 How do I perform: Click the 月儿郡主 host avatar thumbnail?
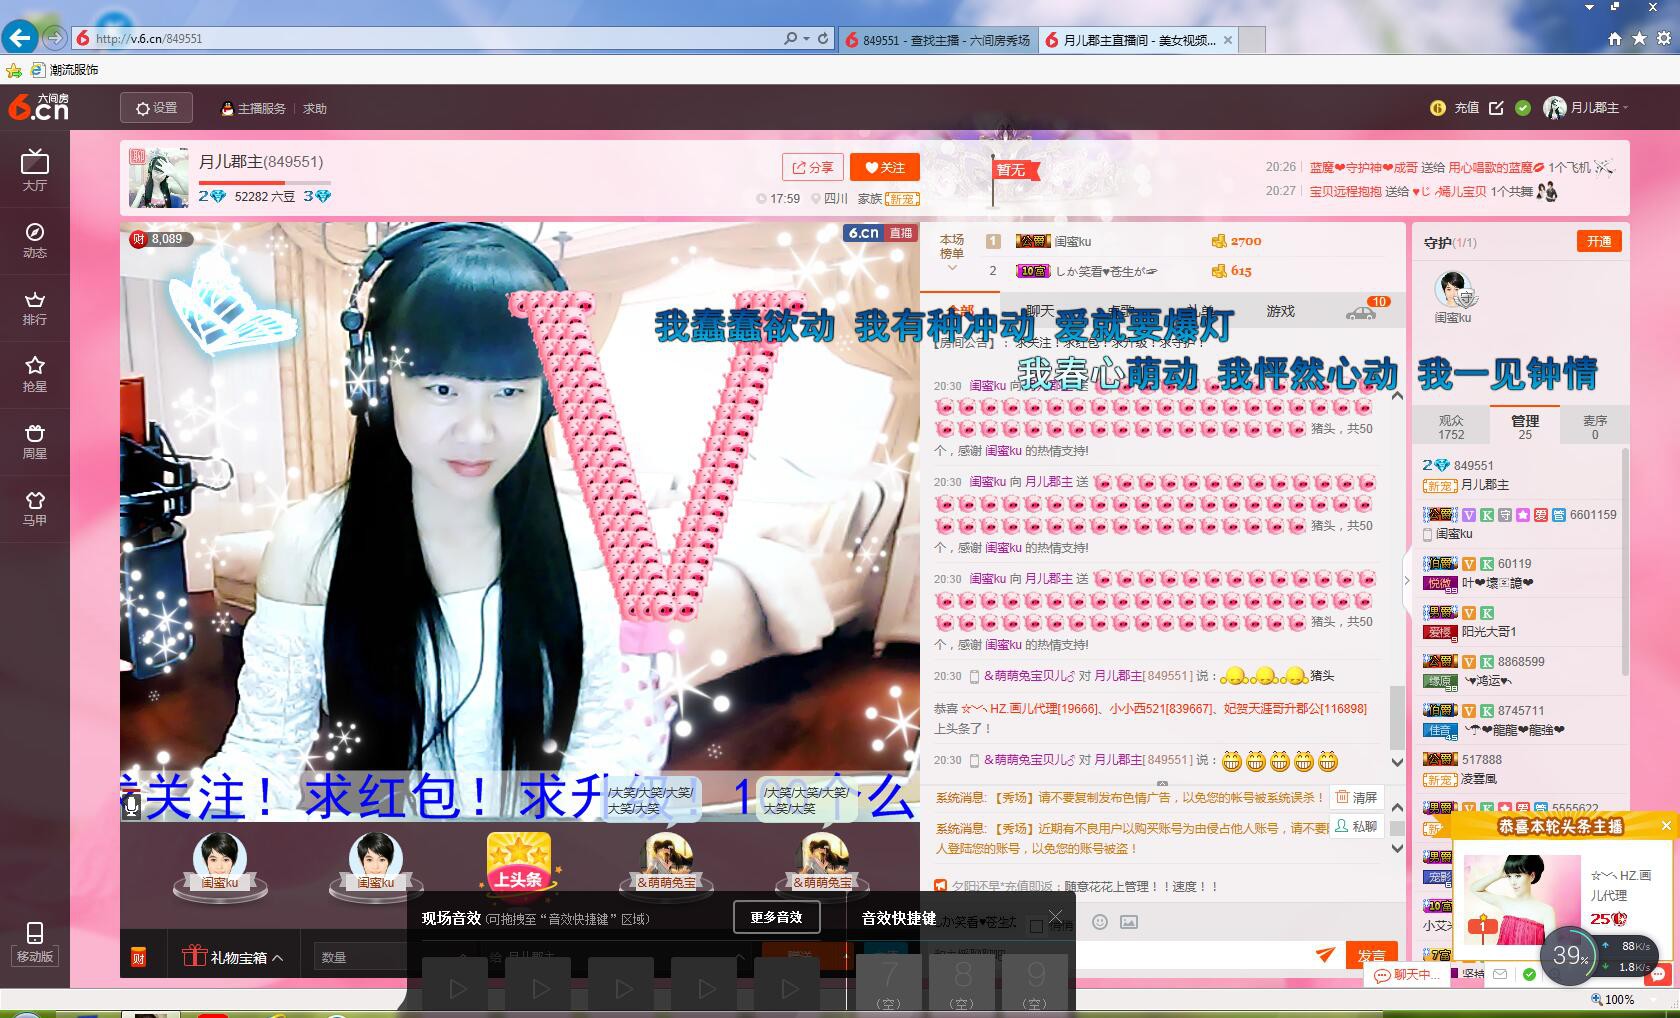click(159, 178)
